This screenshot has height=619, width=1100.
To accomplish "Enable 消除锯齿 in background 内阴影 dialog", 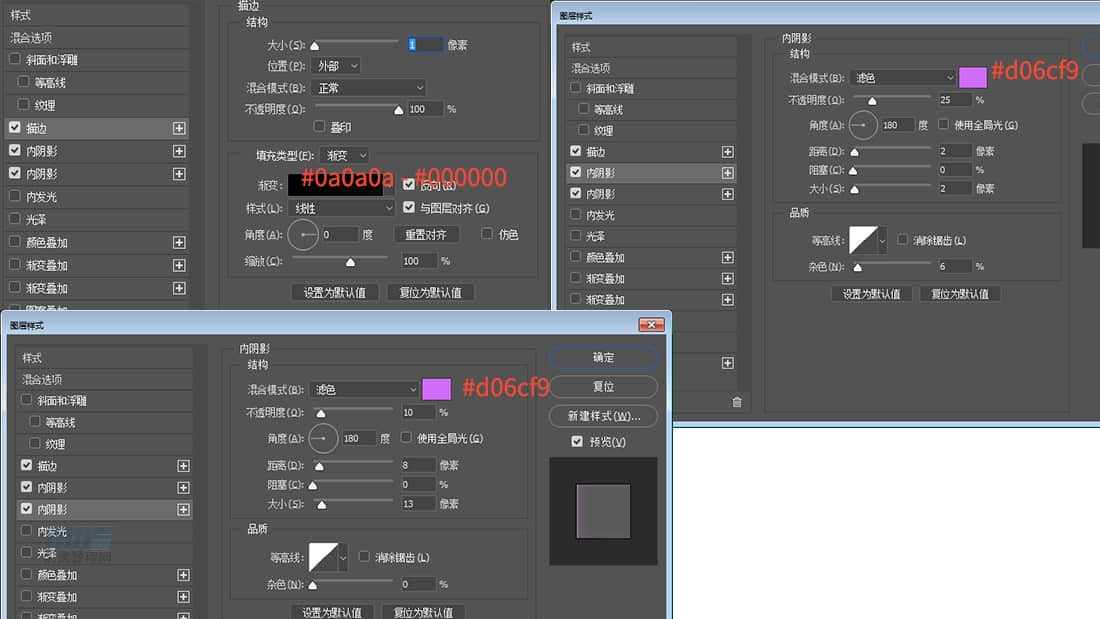I will (x=903, y=240).
